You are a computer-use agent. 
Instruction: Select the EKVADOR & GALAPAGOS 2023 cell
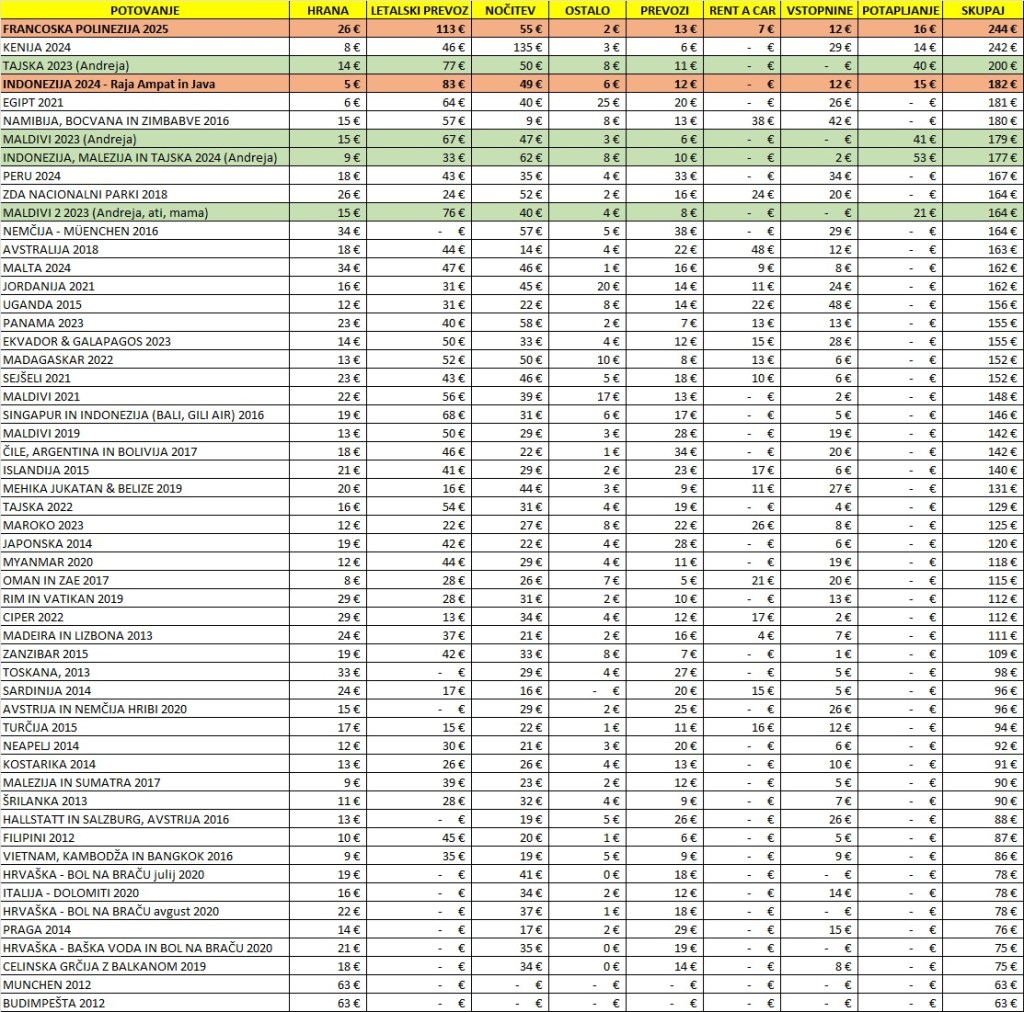pos(87,341)
